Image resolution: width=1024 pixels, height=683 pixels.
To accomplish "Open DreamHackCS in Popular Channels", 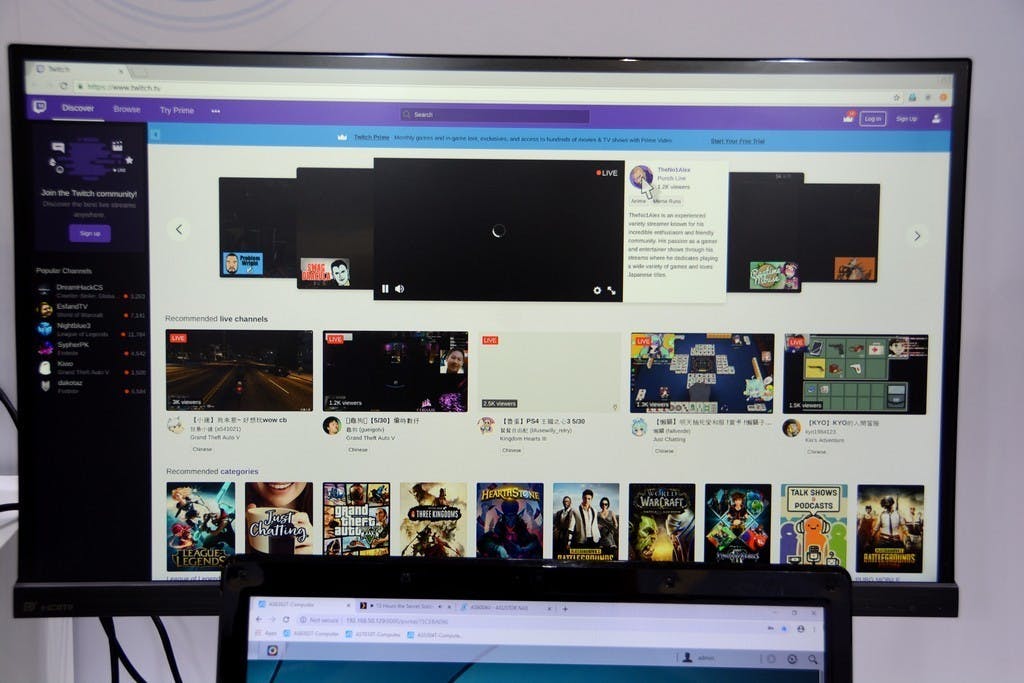I will (x=90, y=291).
